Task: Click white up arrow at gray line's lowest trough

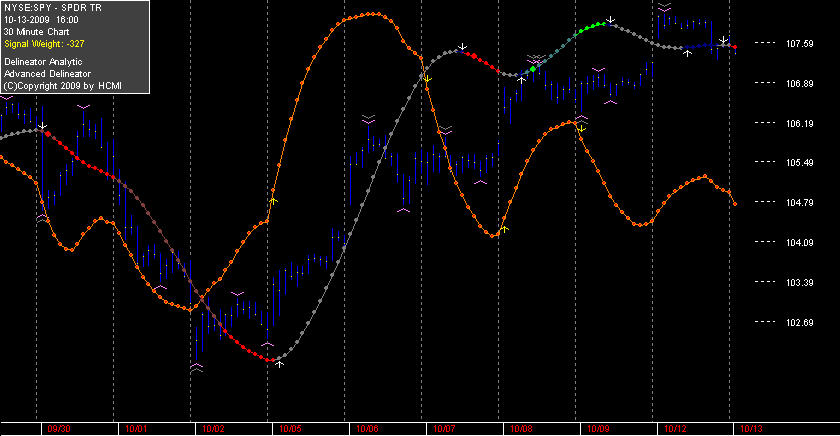Action: (279, 364)
